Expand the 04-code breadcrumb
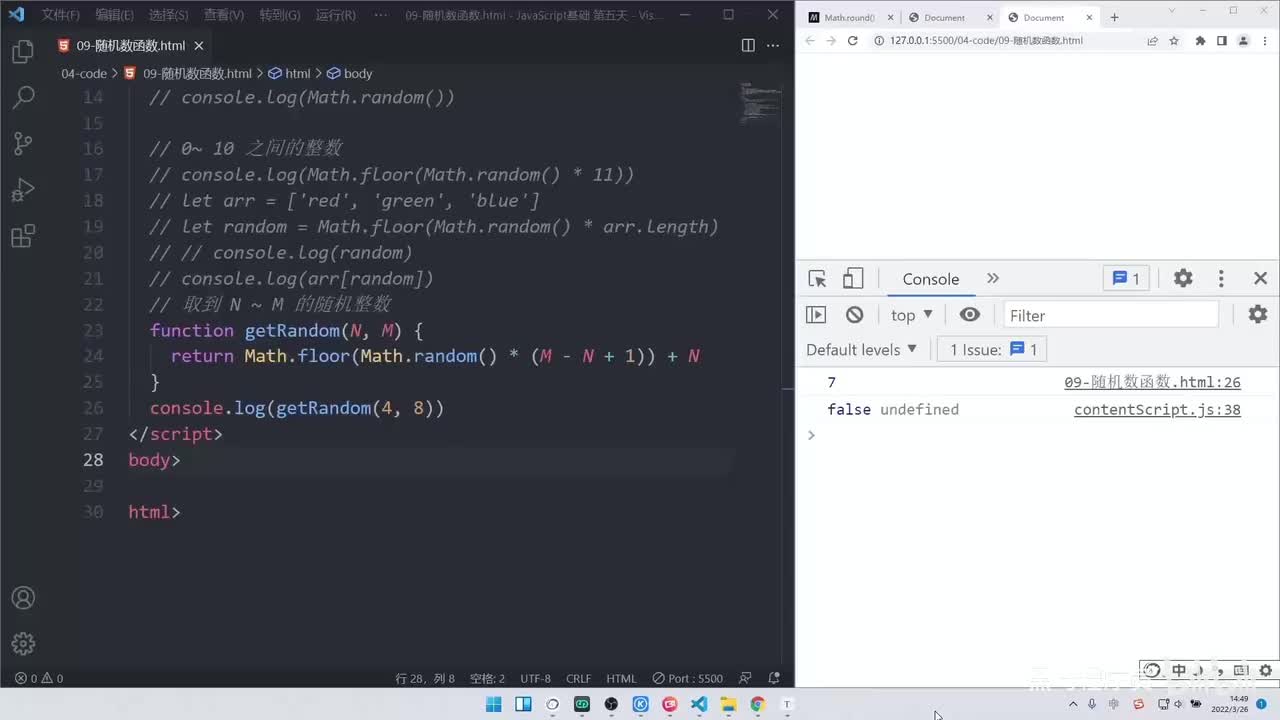The height and width of the screenshot is (720, 1280). coord(84,74)
